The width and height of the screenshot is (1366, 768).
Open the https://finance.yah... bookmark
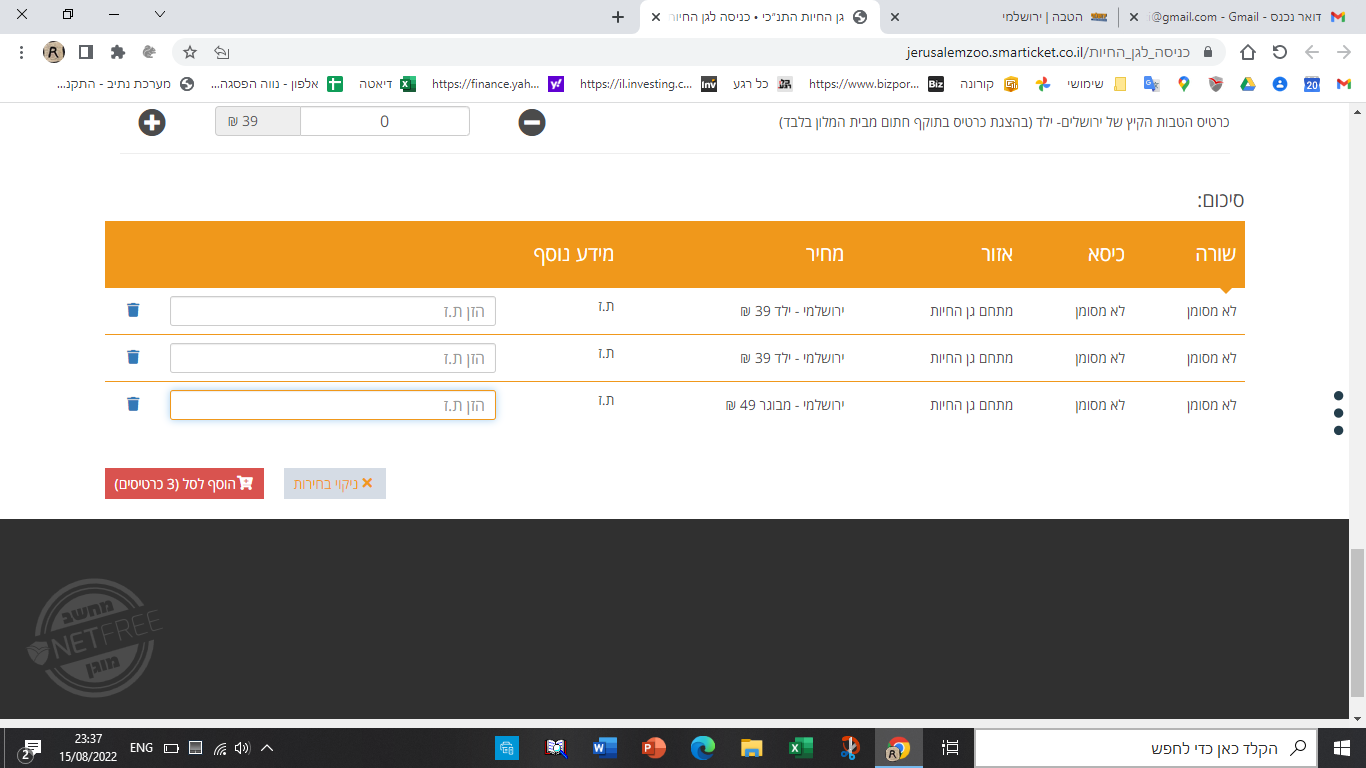tap(498, 84)
